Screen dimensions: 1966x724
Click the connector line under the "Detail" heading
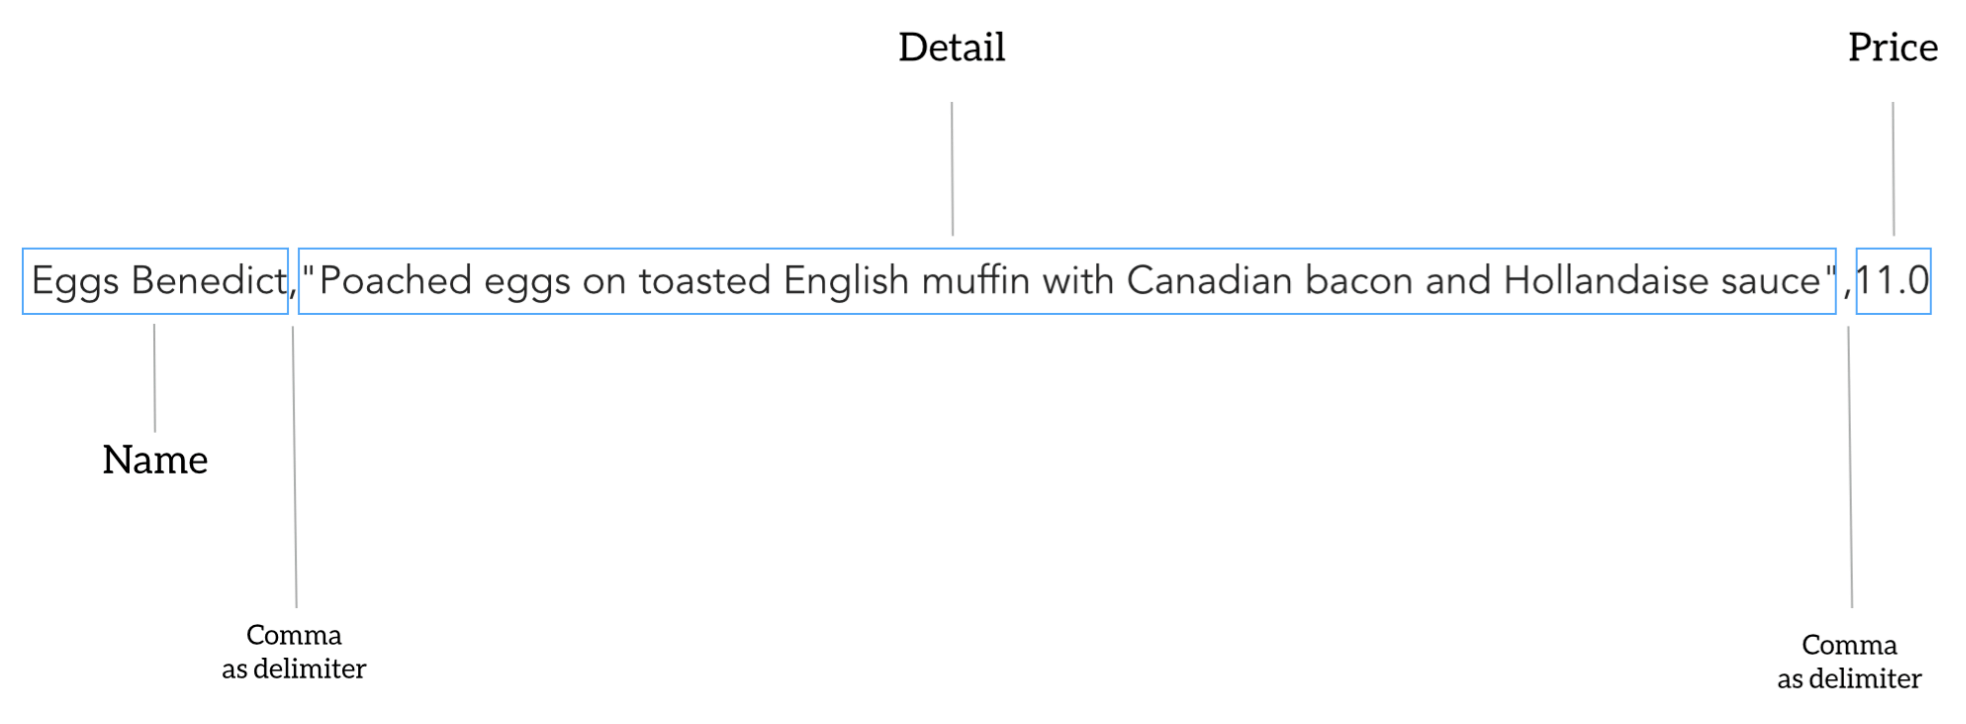click(952, 168)
